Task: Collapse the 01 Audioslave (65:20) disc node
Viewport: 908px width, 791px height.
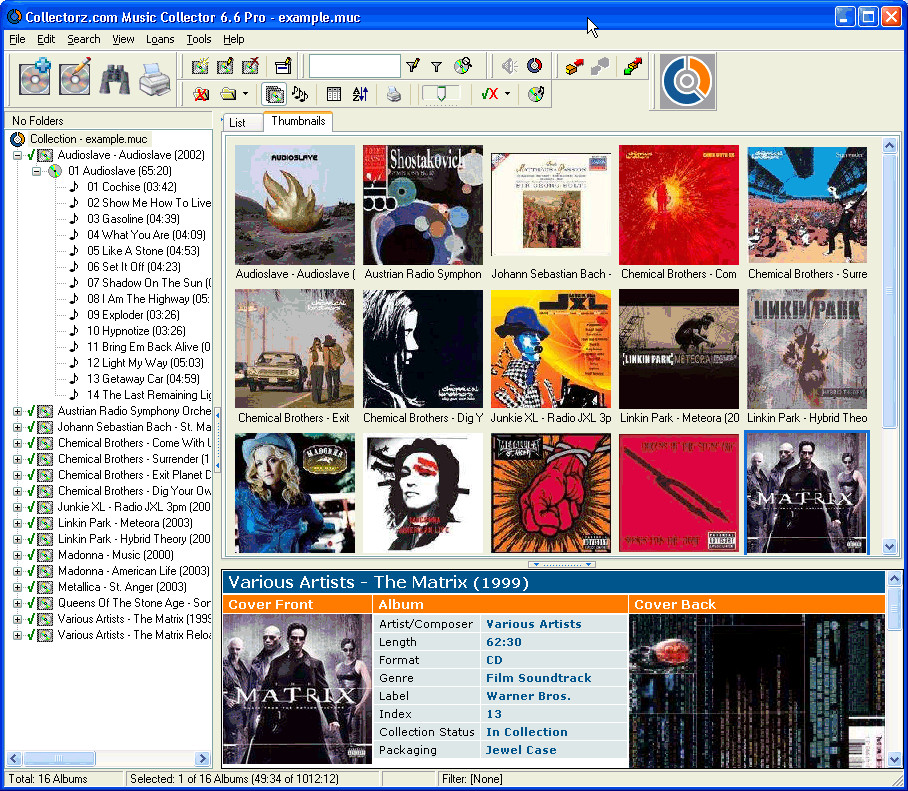Action: click(36, 171)
